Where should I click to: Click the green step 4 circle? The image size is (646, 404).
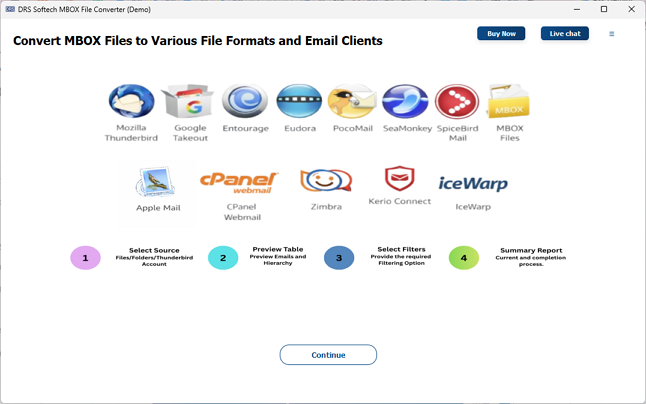tap(464, 258)
